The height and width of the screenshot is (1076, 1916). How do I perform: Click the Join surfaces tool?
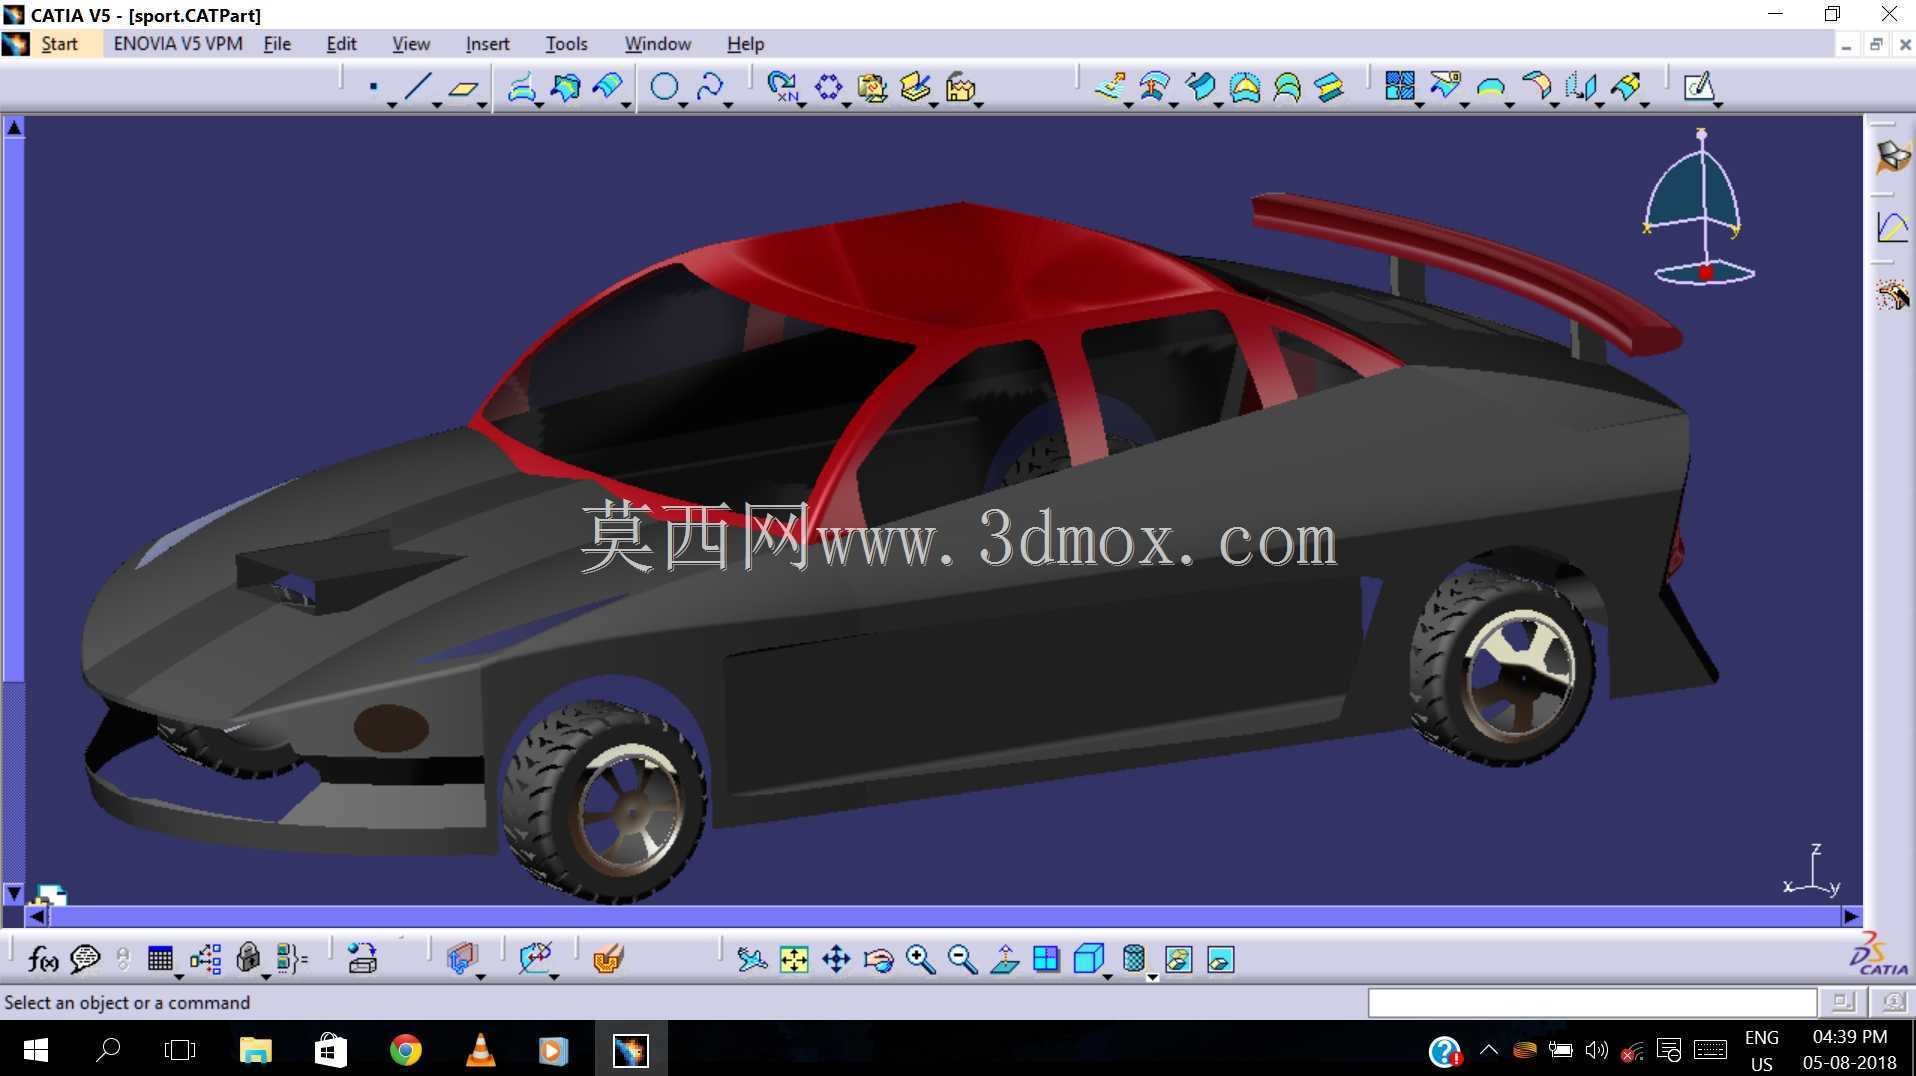tap(1400, 87)
